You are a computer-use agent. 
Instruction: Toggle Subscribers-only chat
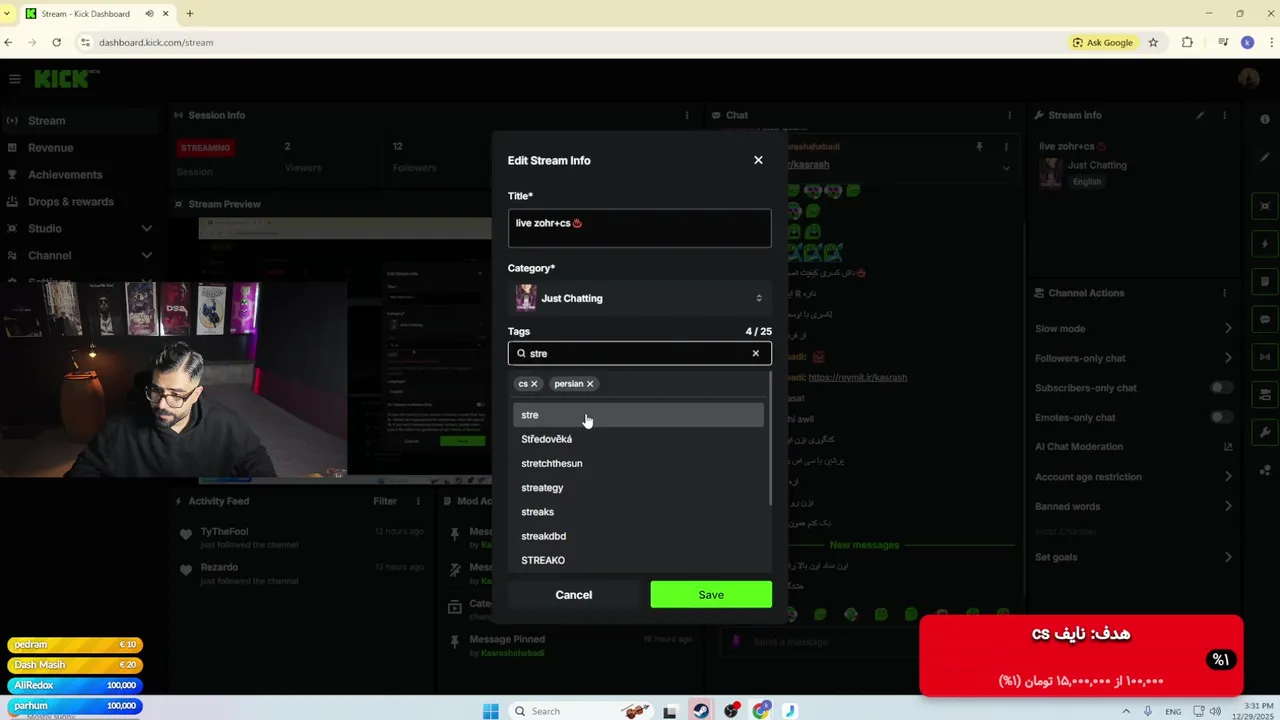pyautogui.click(x=1221, y=388)
